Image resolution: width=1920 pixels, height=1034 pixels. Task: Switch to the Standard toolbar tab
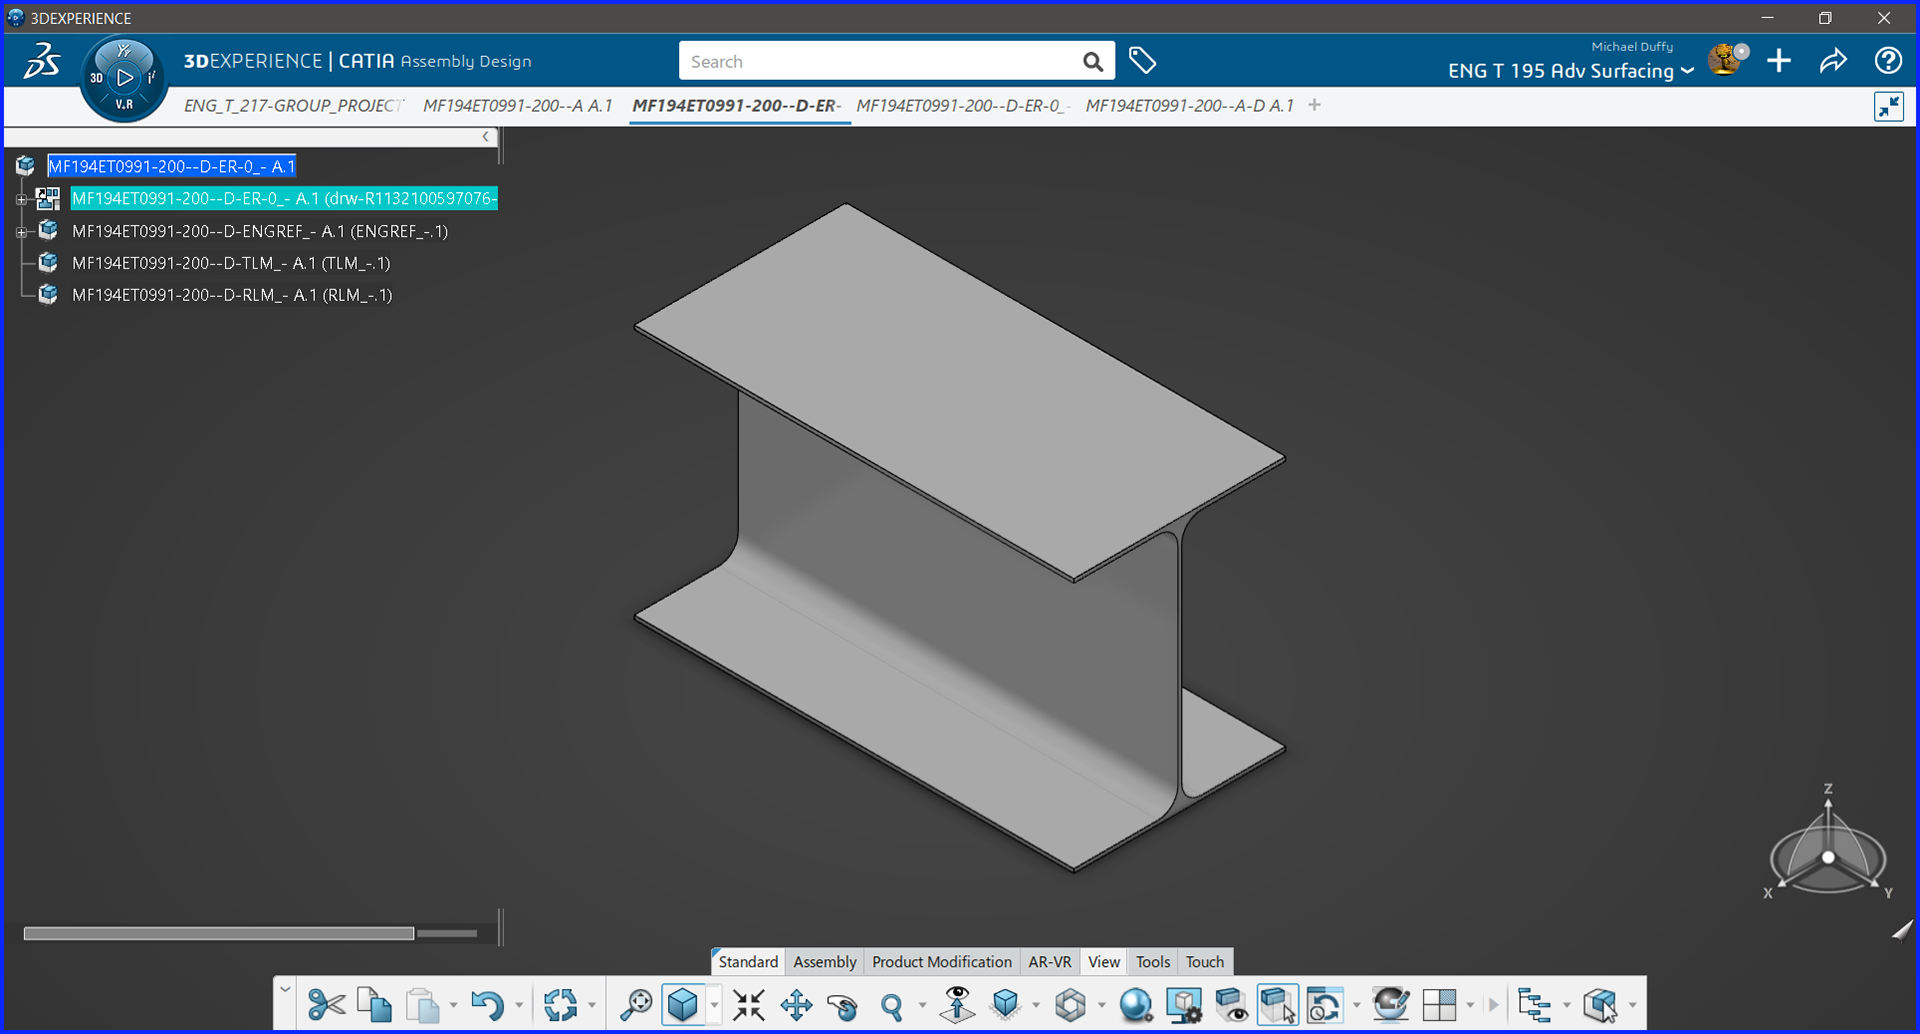[747, 961]
